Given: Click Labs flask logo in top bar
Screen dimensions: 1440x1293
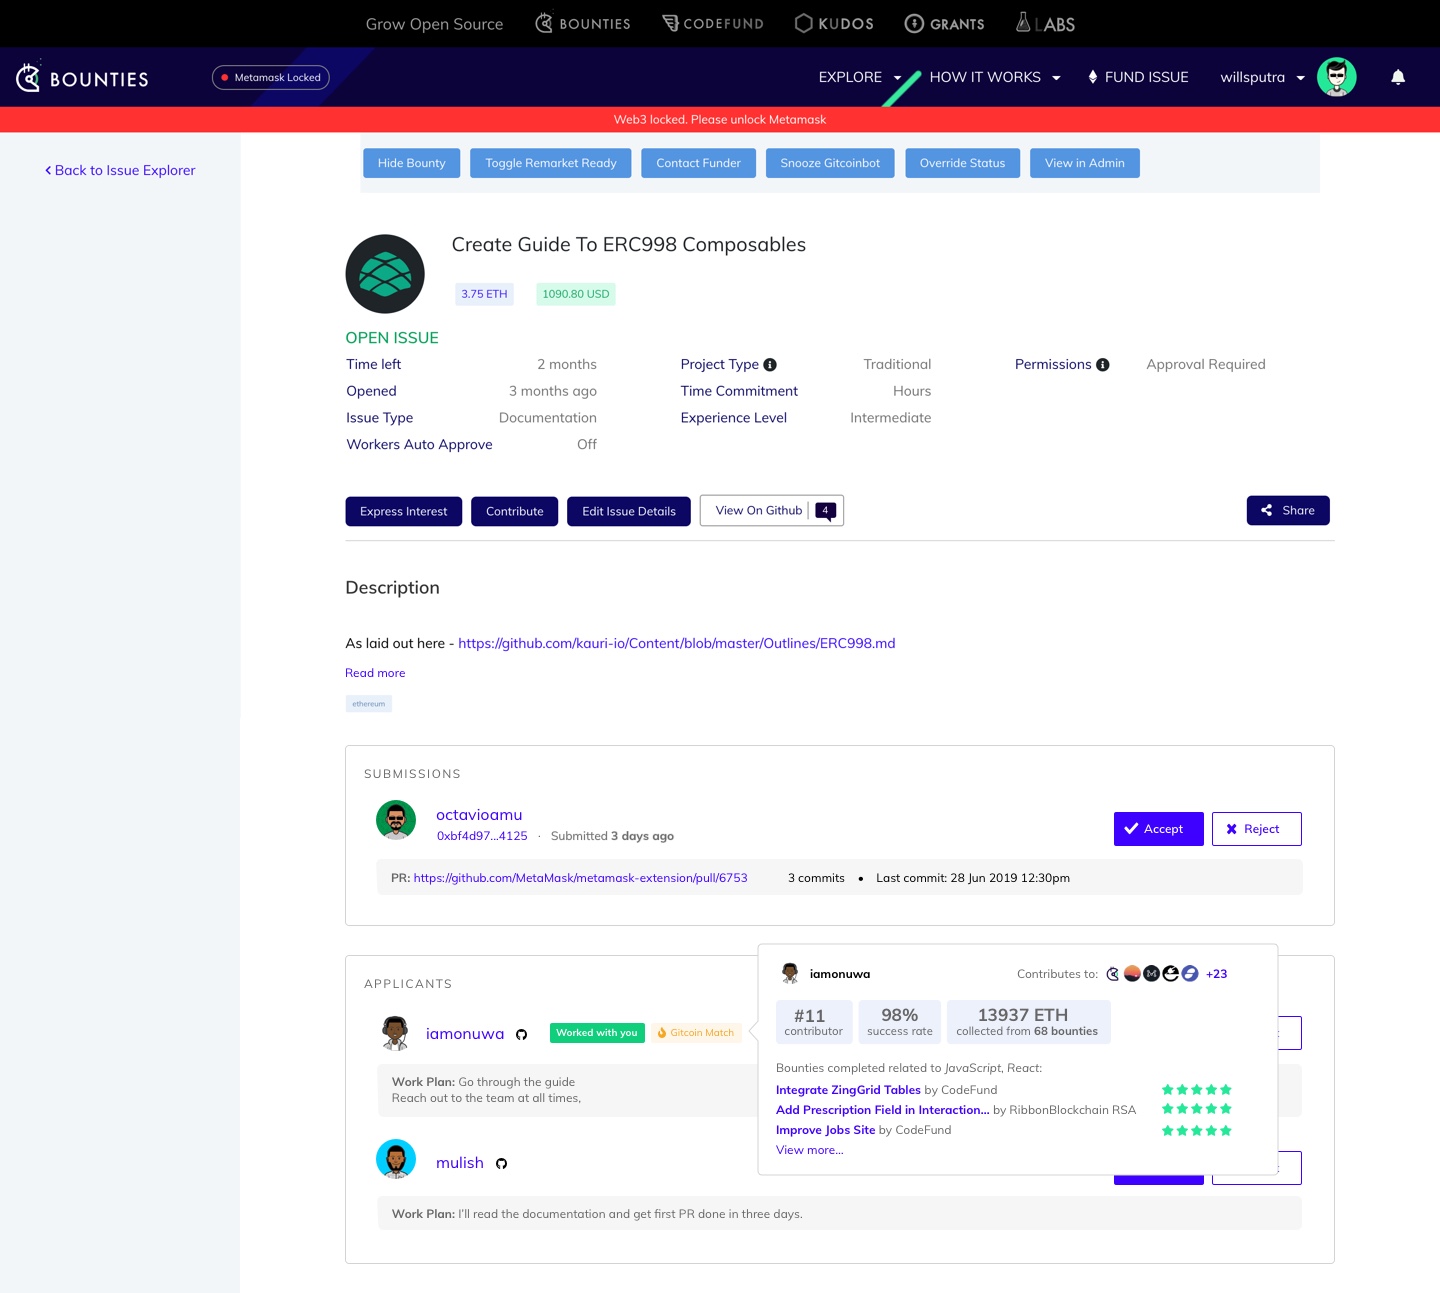Looking at the screenshot, I should [1045, 23].
